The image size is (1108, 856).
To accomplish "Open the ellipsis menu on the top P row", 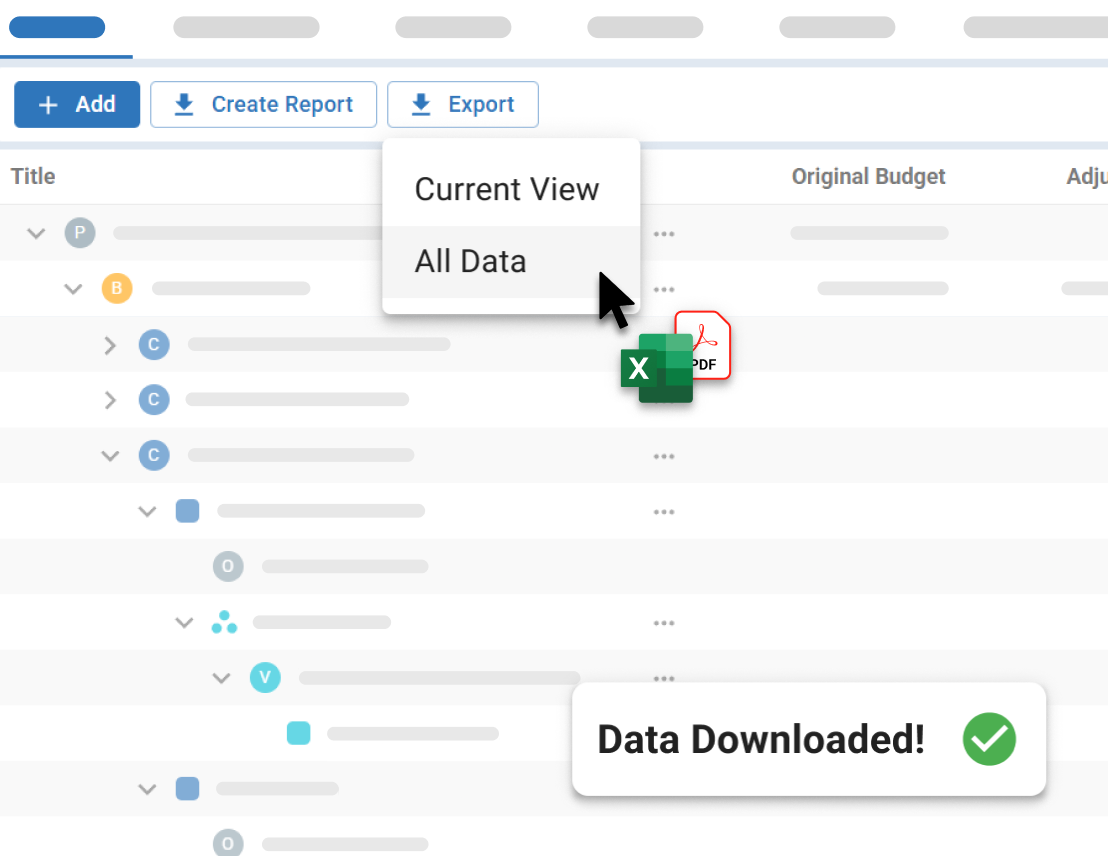I will (x=664, y=233).
